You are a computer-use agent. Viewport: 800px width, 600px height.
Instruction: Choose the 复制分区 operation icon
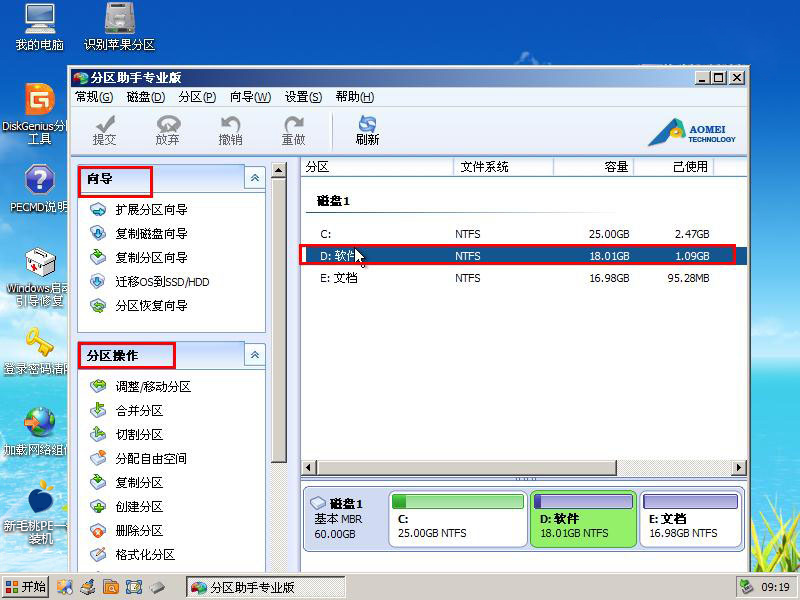click(98, 482)
